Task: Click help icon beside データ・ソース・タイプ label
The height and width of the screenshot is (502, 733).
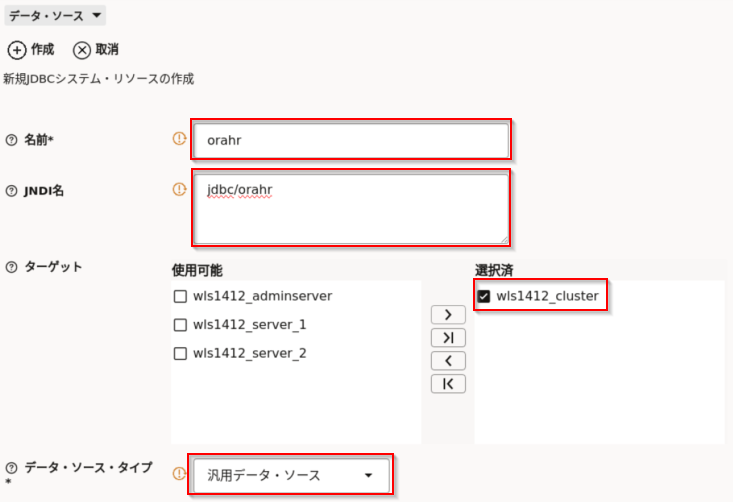Action: coord(12,467)
